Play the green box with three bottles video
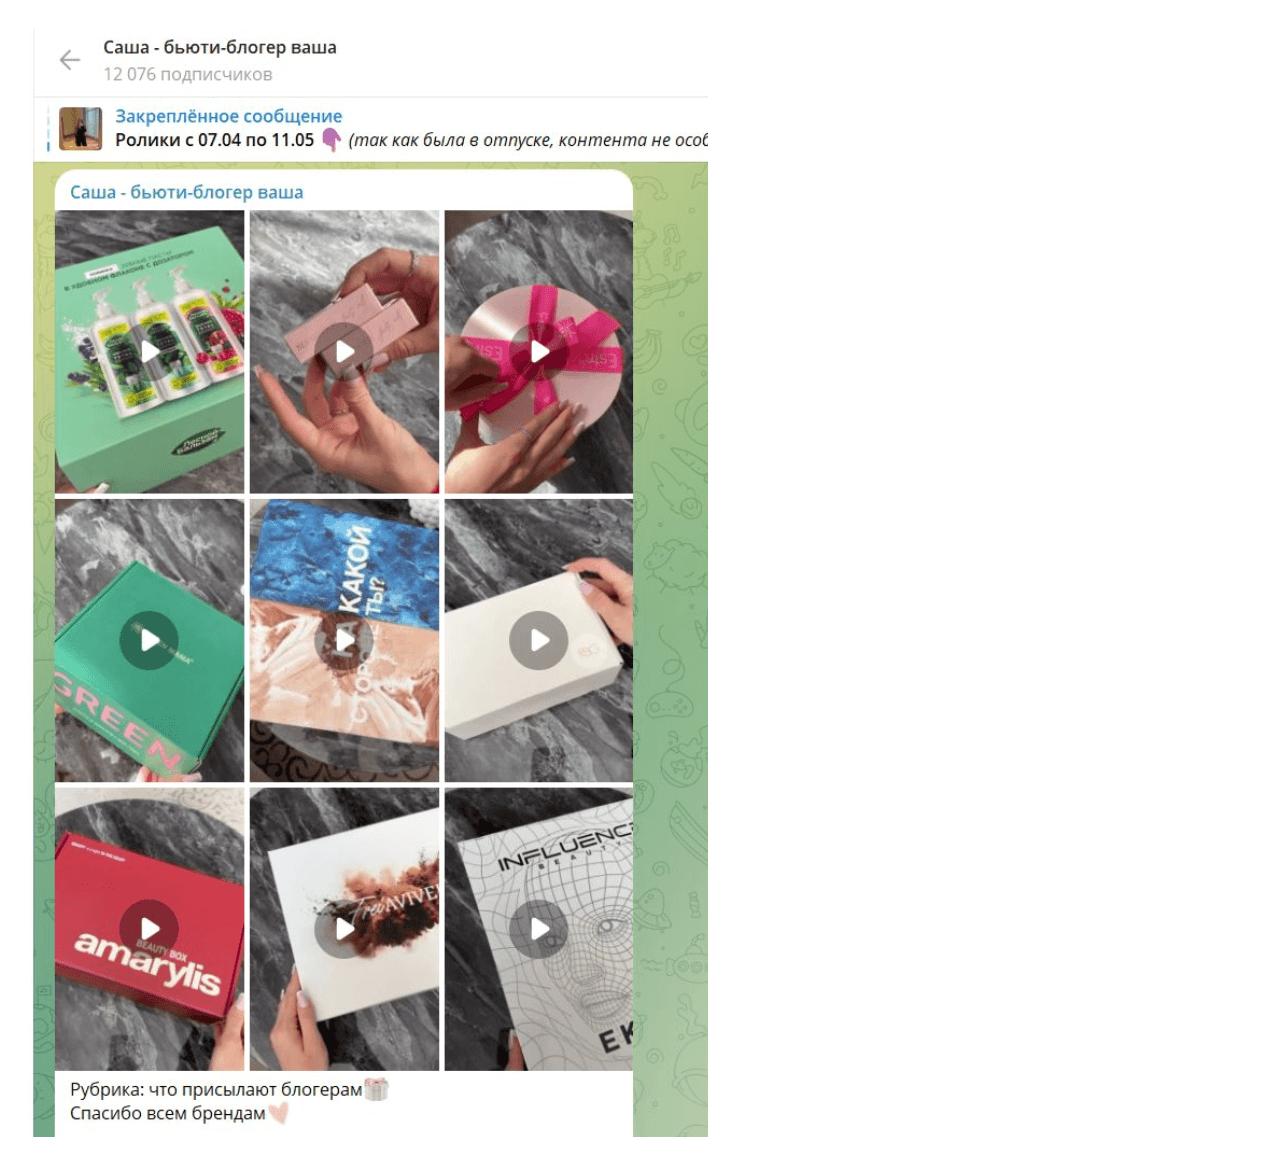This screenshot has height=1168, width=1262. 150,351
